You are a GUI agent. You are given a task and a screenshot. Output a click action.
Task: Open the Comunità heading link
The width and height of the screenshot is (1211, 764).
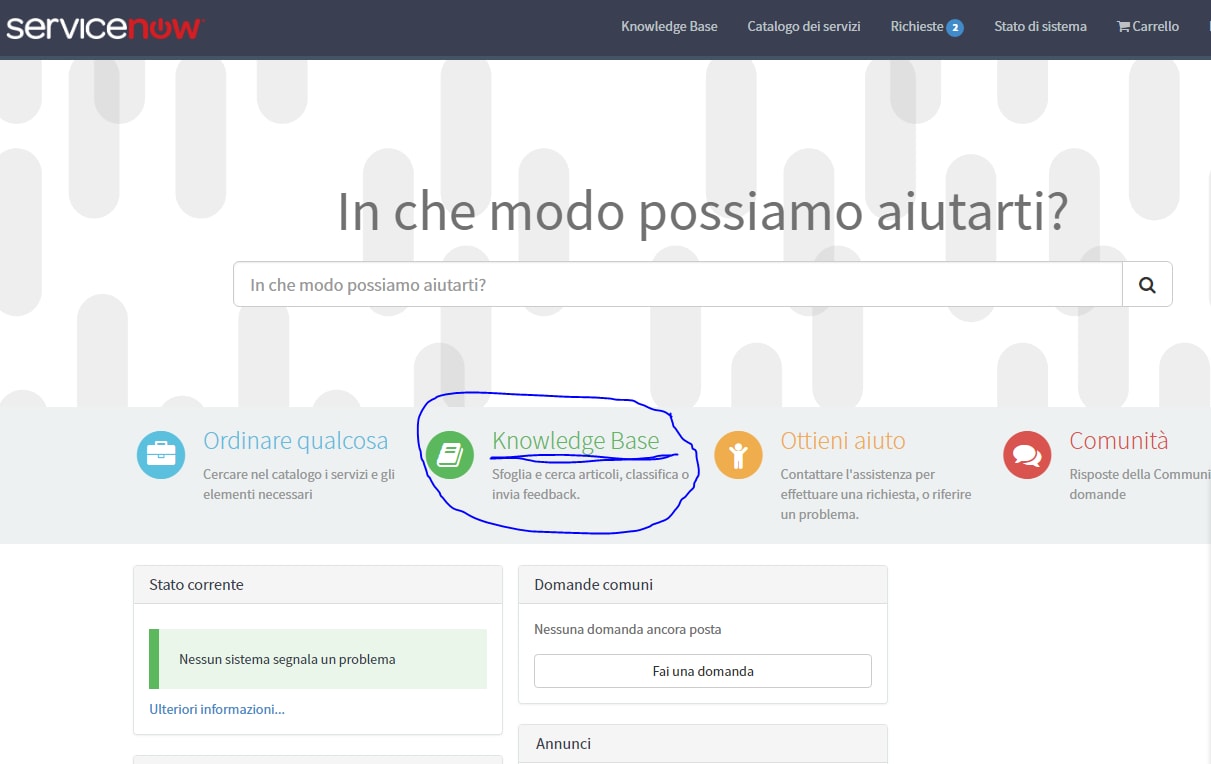1119,441
